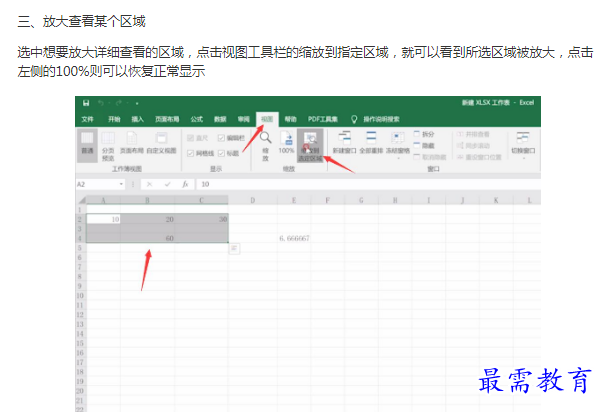Switch to 页面布局 page layout view icon
This screenshot has height=412, width=600.
[x=132, y=143]
